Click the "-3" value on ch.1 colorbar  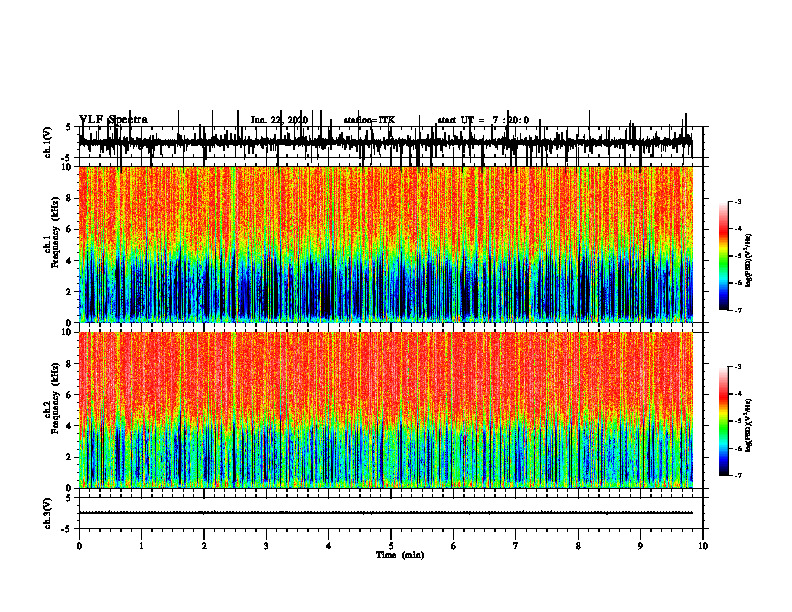[737, 201]
